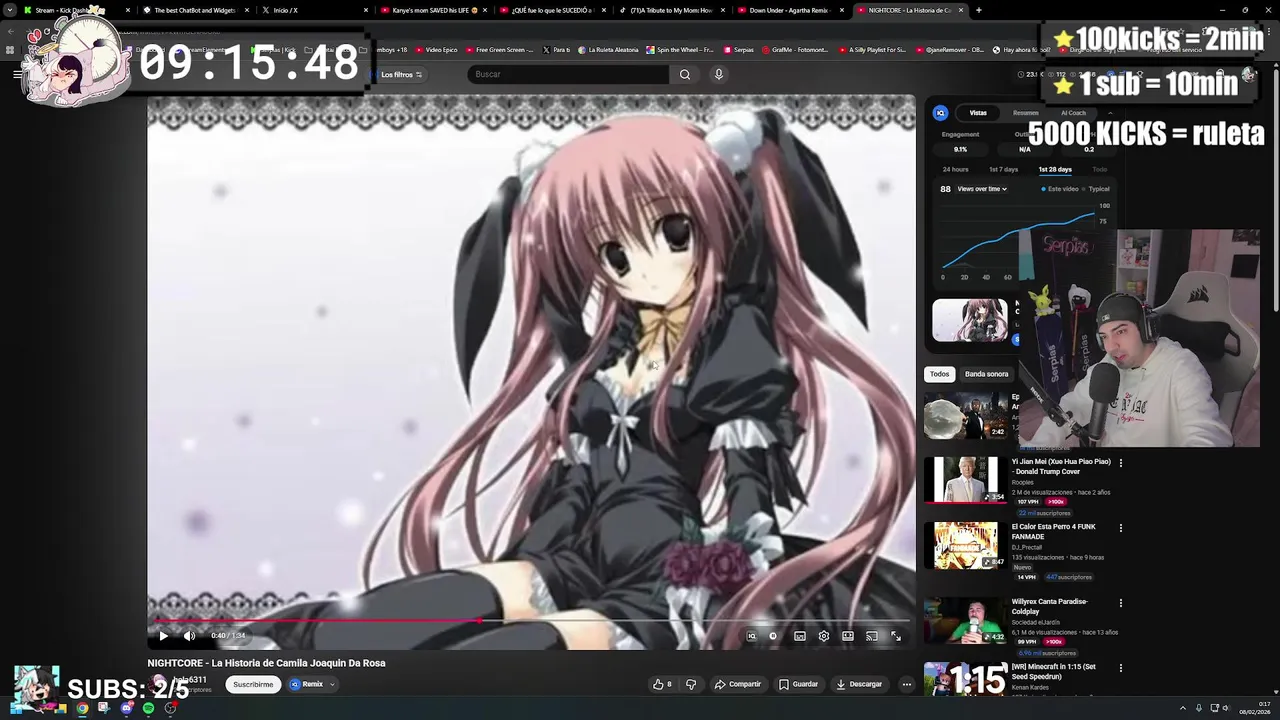Open the El Calor Esta Perro 4 FUNK thumbnail
1280x720 pixels.
tap(965, 545)
